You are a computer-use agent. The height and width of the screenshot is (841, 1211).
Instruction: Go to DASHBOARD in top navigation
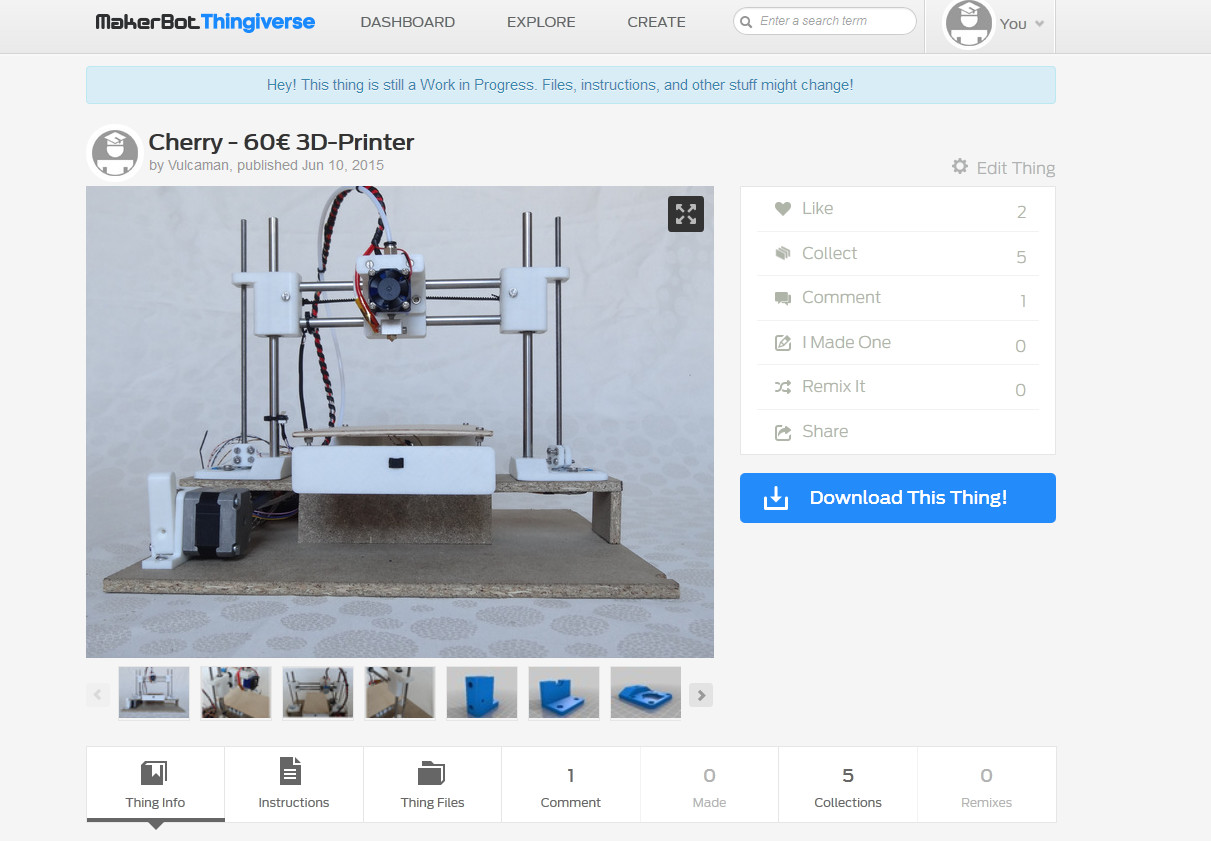click(x=407, y=22)
